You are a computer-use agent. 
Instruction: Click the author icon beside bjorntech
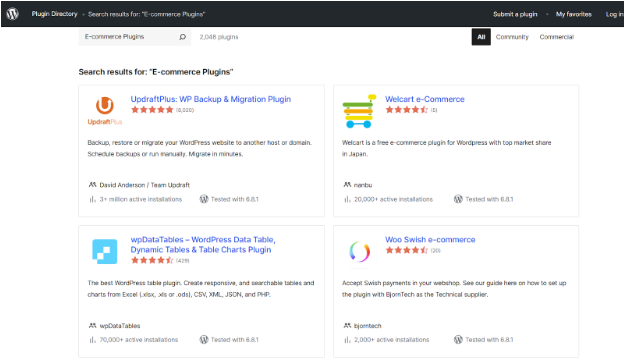pos(347,326)
